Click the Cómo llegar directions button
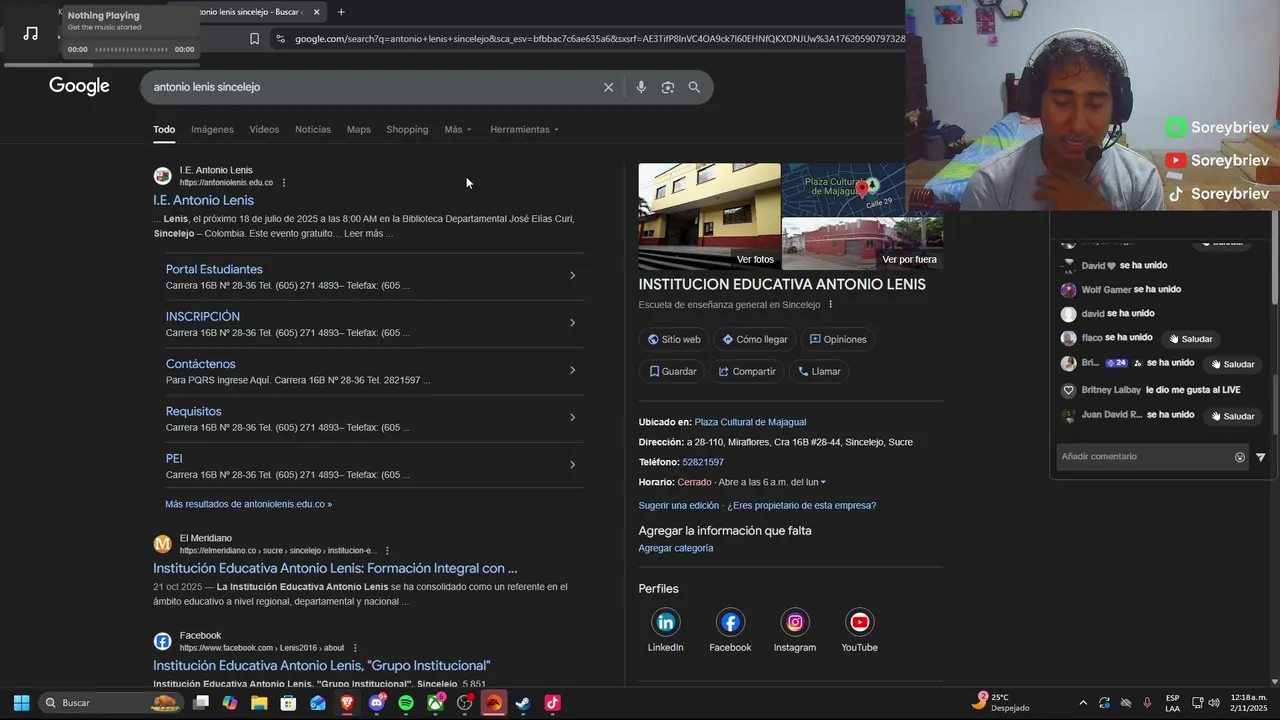This screenshot has width=1280, height=720. 755,339
